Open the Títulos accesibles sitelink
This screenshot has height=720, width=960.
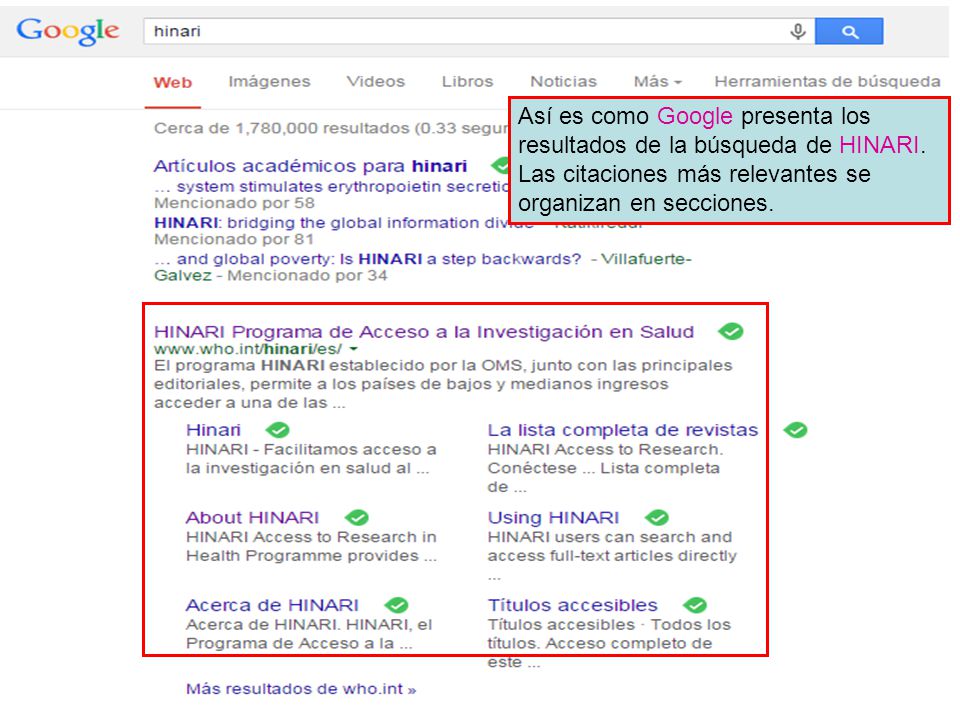(572, 606)
